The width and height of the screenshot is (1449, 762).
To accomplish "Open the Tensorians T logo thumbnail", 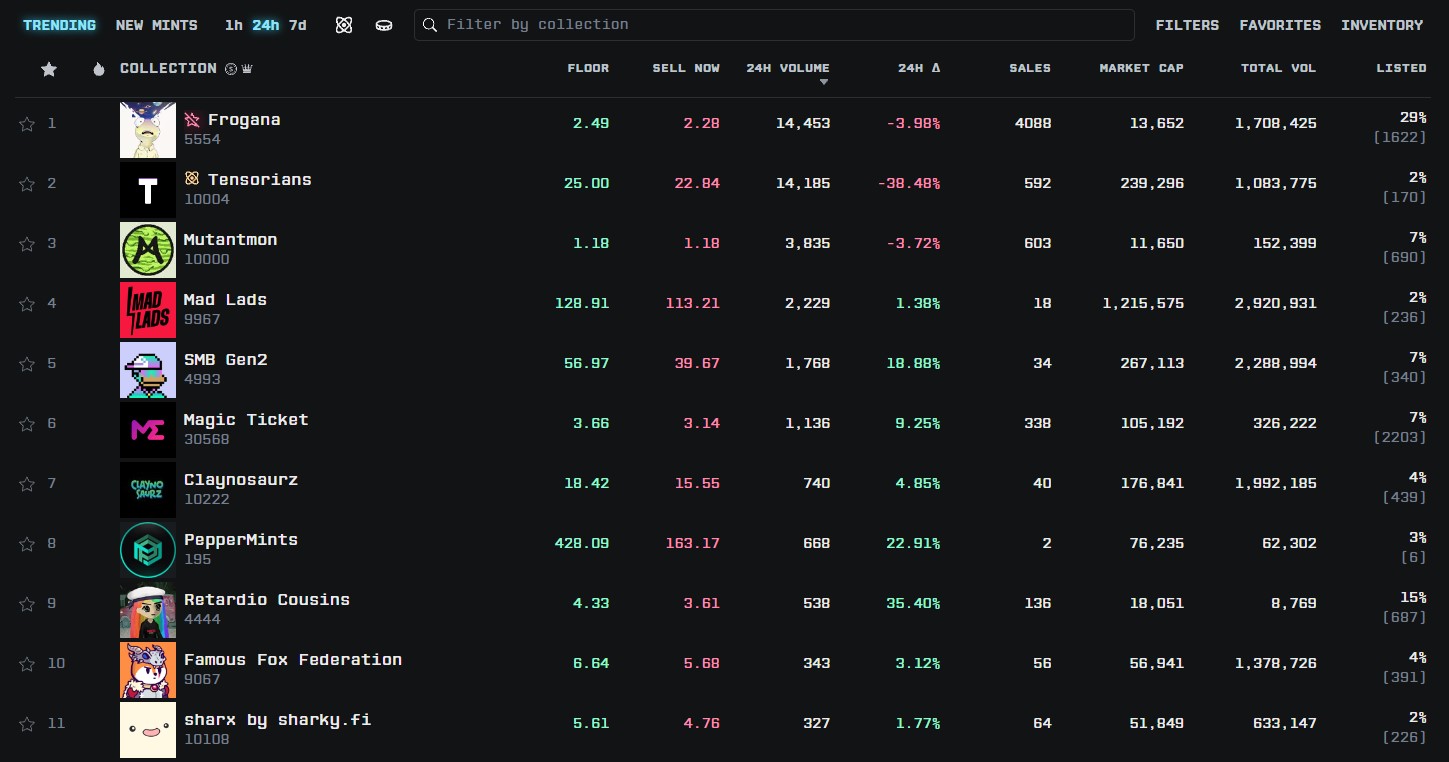I will tap(148, 190).
